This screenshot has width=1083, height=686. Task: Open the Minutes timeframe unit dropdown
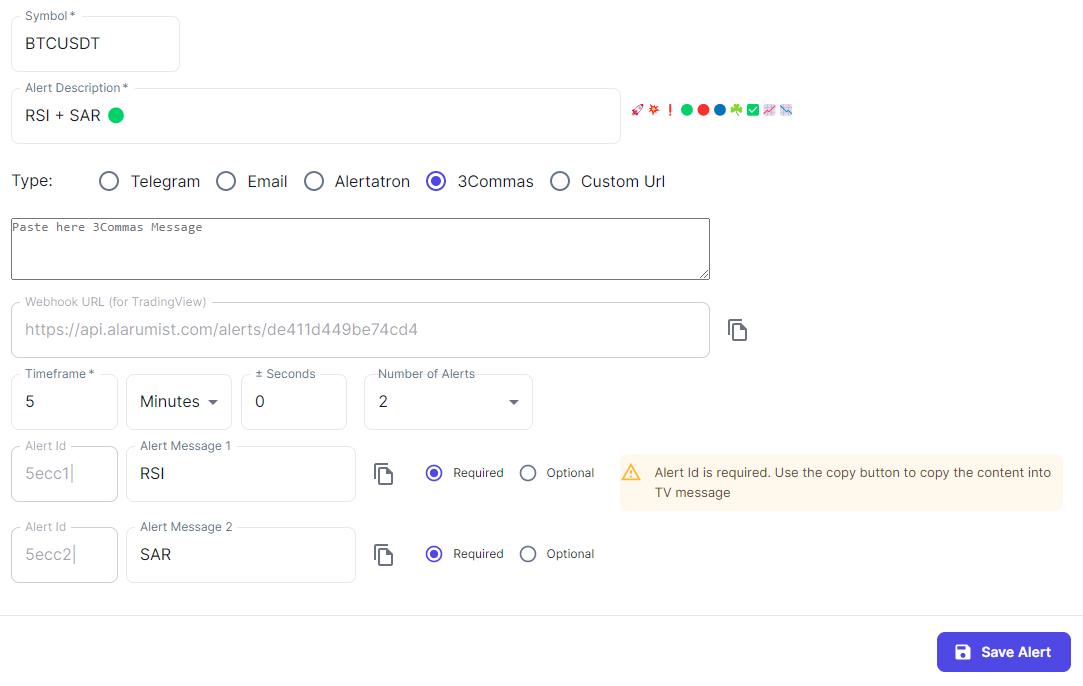(x=179, y=402)
